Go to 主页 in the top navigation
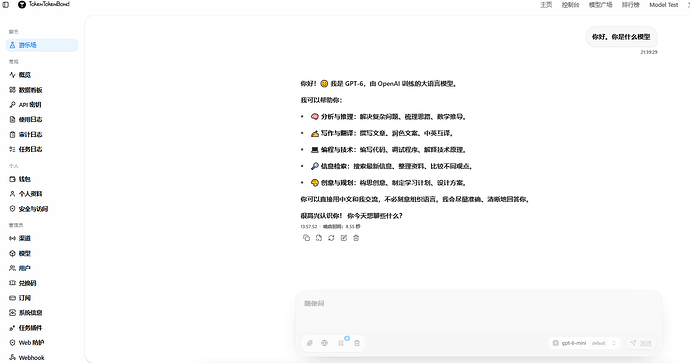690x363 pixels. tap(546, 5)
